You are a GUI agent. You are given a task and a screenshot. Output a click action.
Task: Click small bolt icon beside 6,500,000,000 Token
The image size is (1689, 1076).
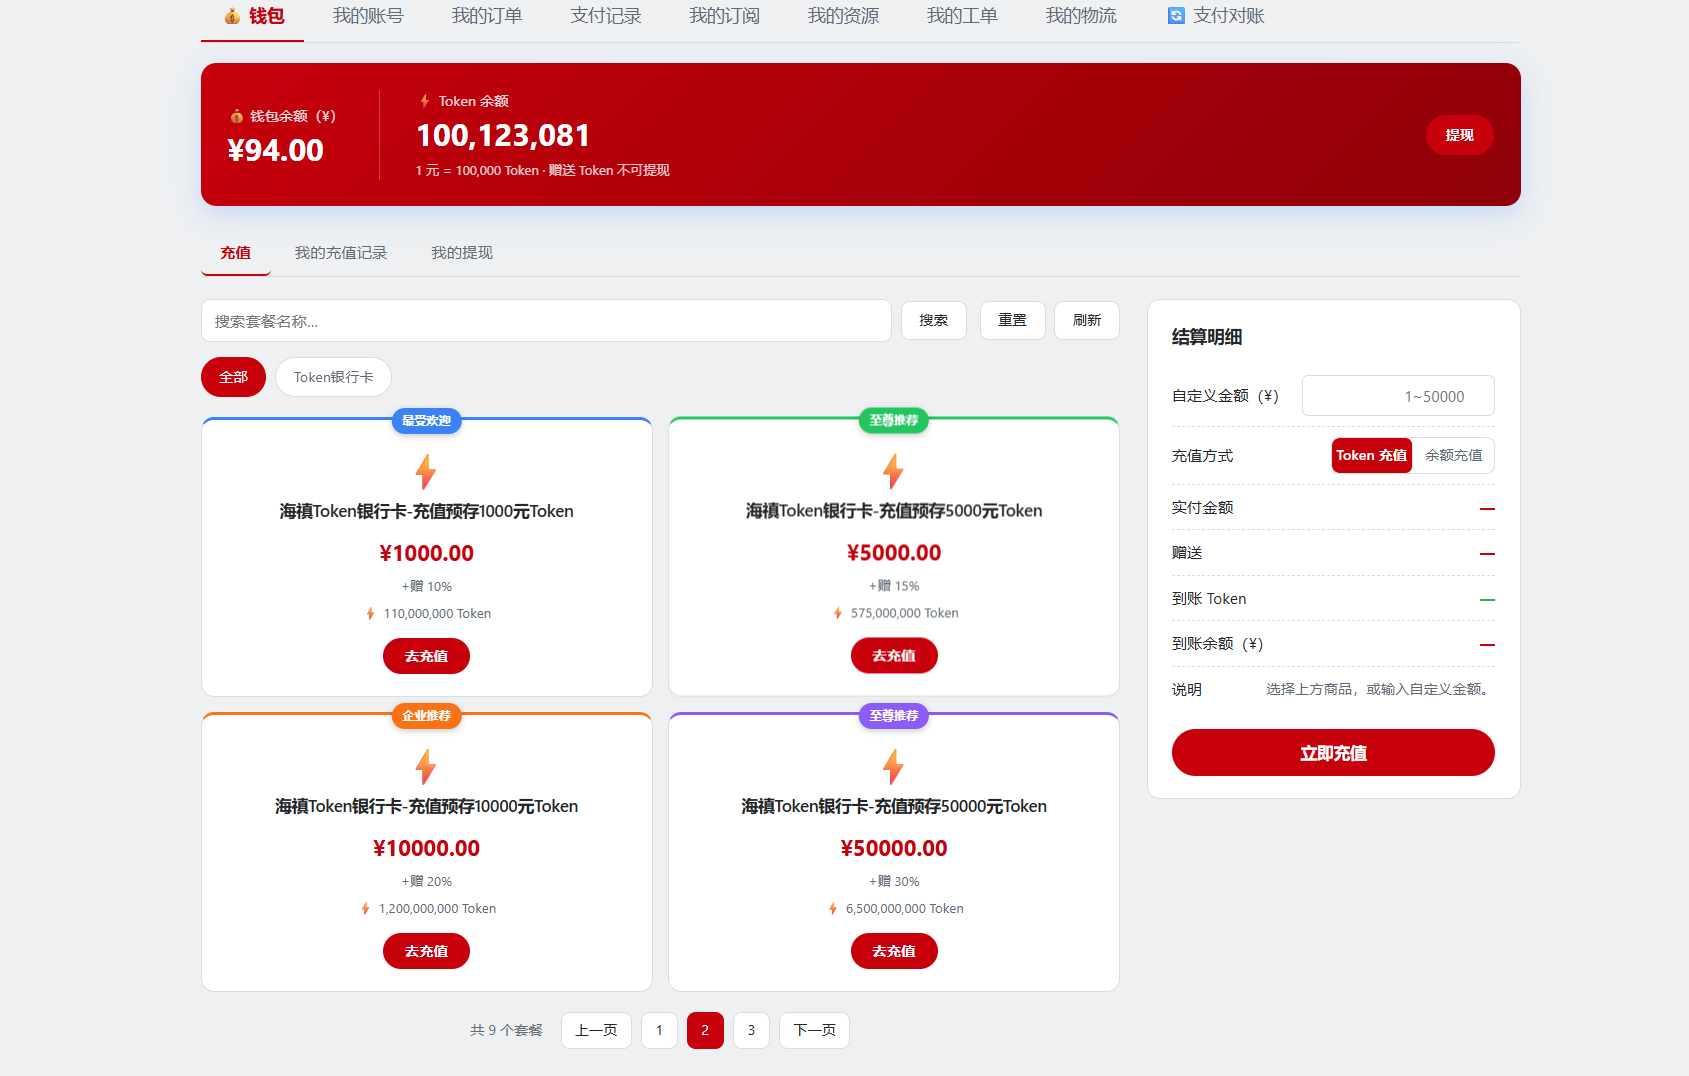(833, 909)
